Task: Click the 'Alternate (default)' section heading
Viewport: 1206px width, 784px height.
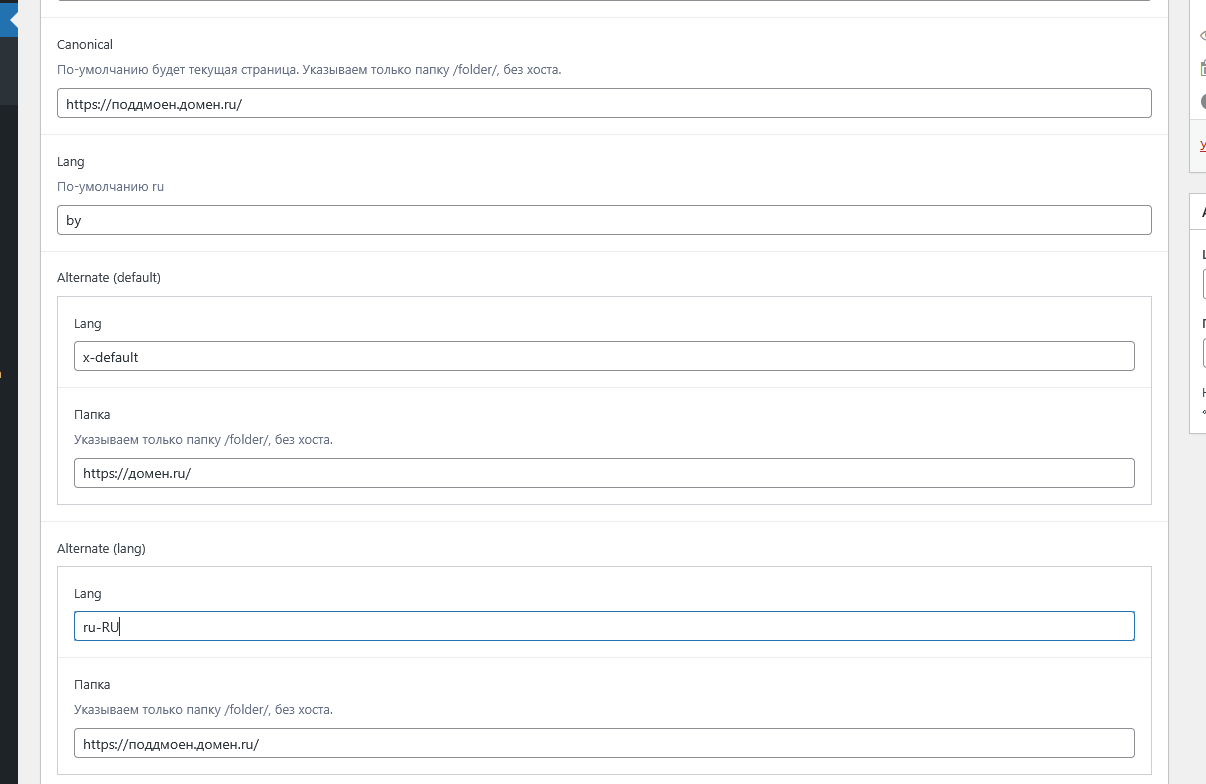Action: (109, 278)
